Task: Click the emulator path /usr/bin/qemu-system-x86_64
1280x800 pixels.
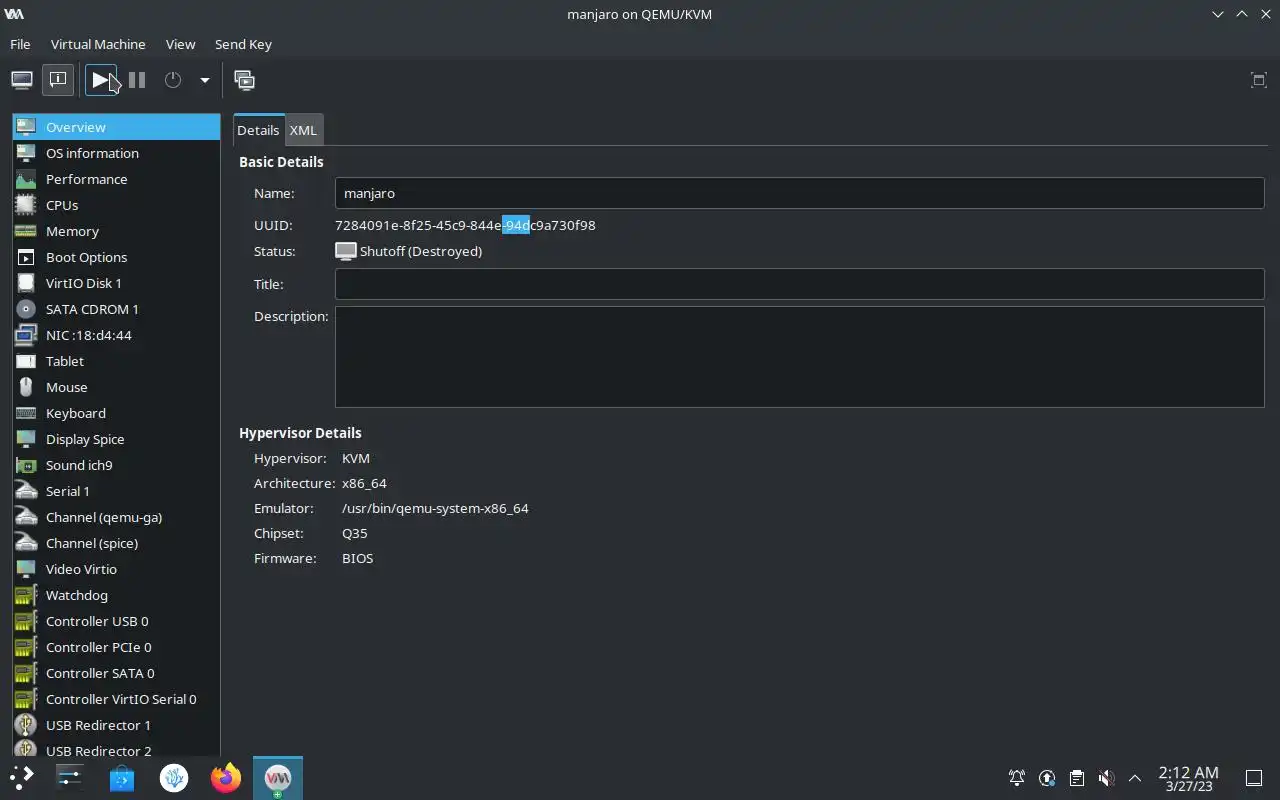Action: click(435, 508)
